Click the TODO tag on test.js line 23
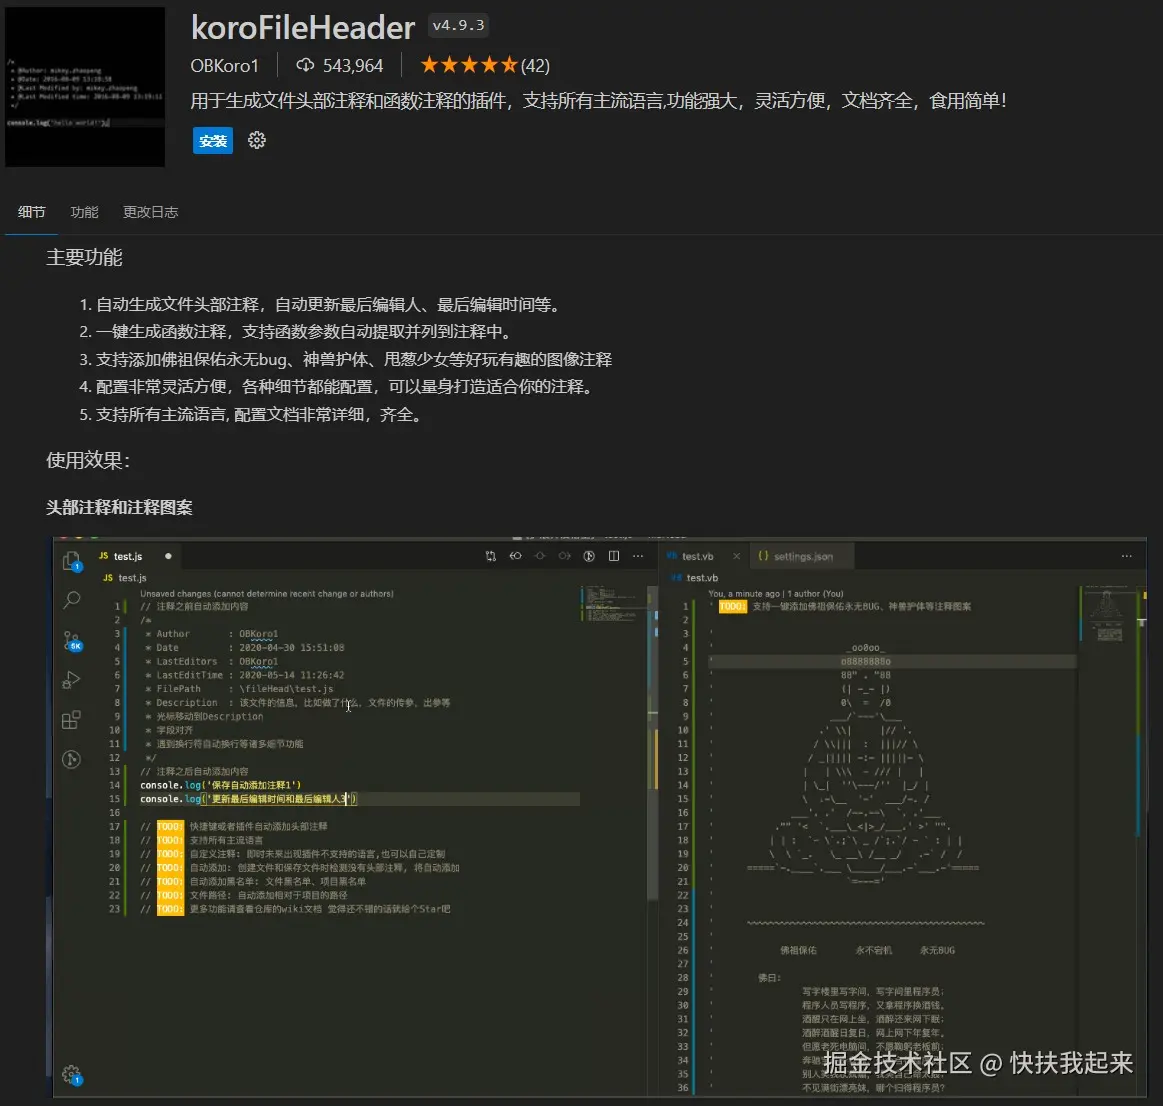The image size is (1163, 1106). coord(170,909)
